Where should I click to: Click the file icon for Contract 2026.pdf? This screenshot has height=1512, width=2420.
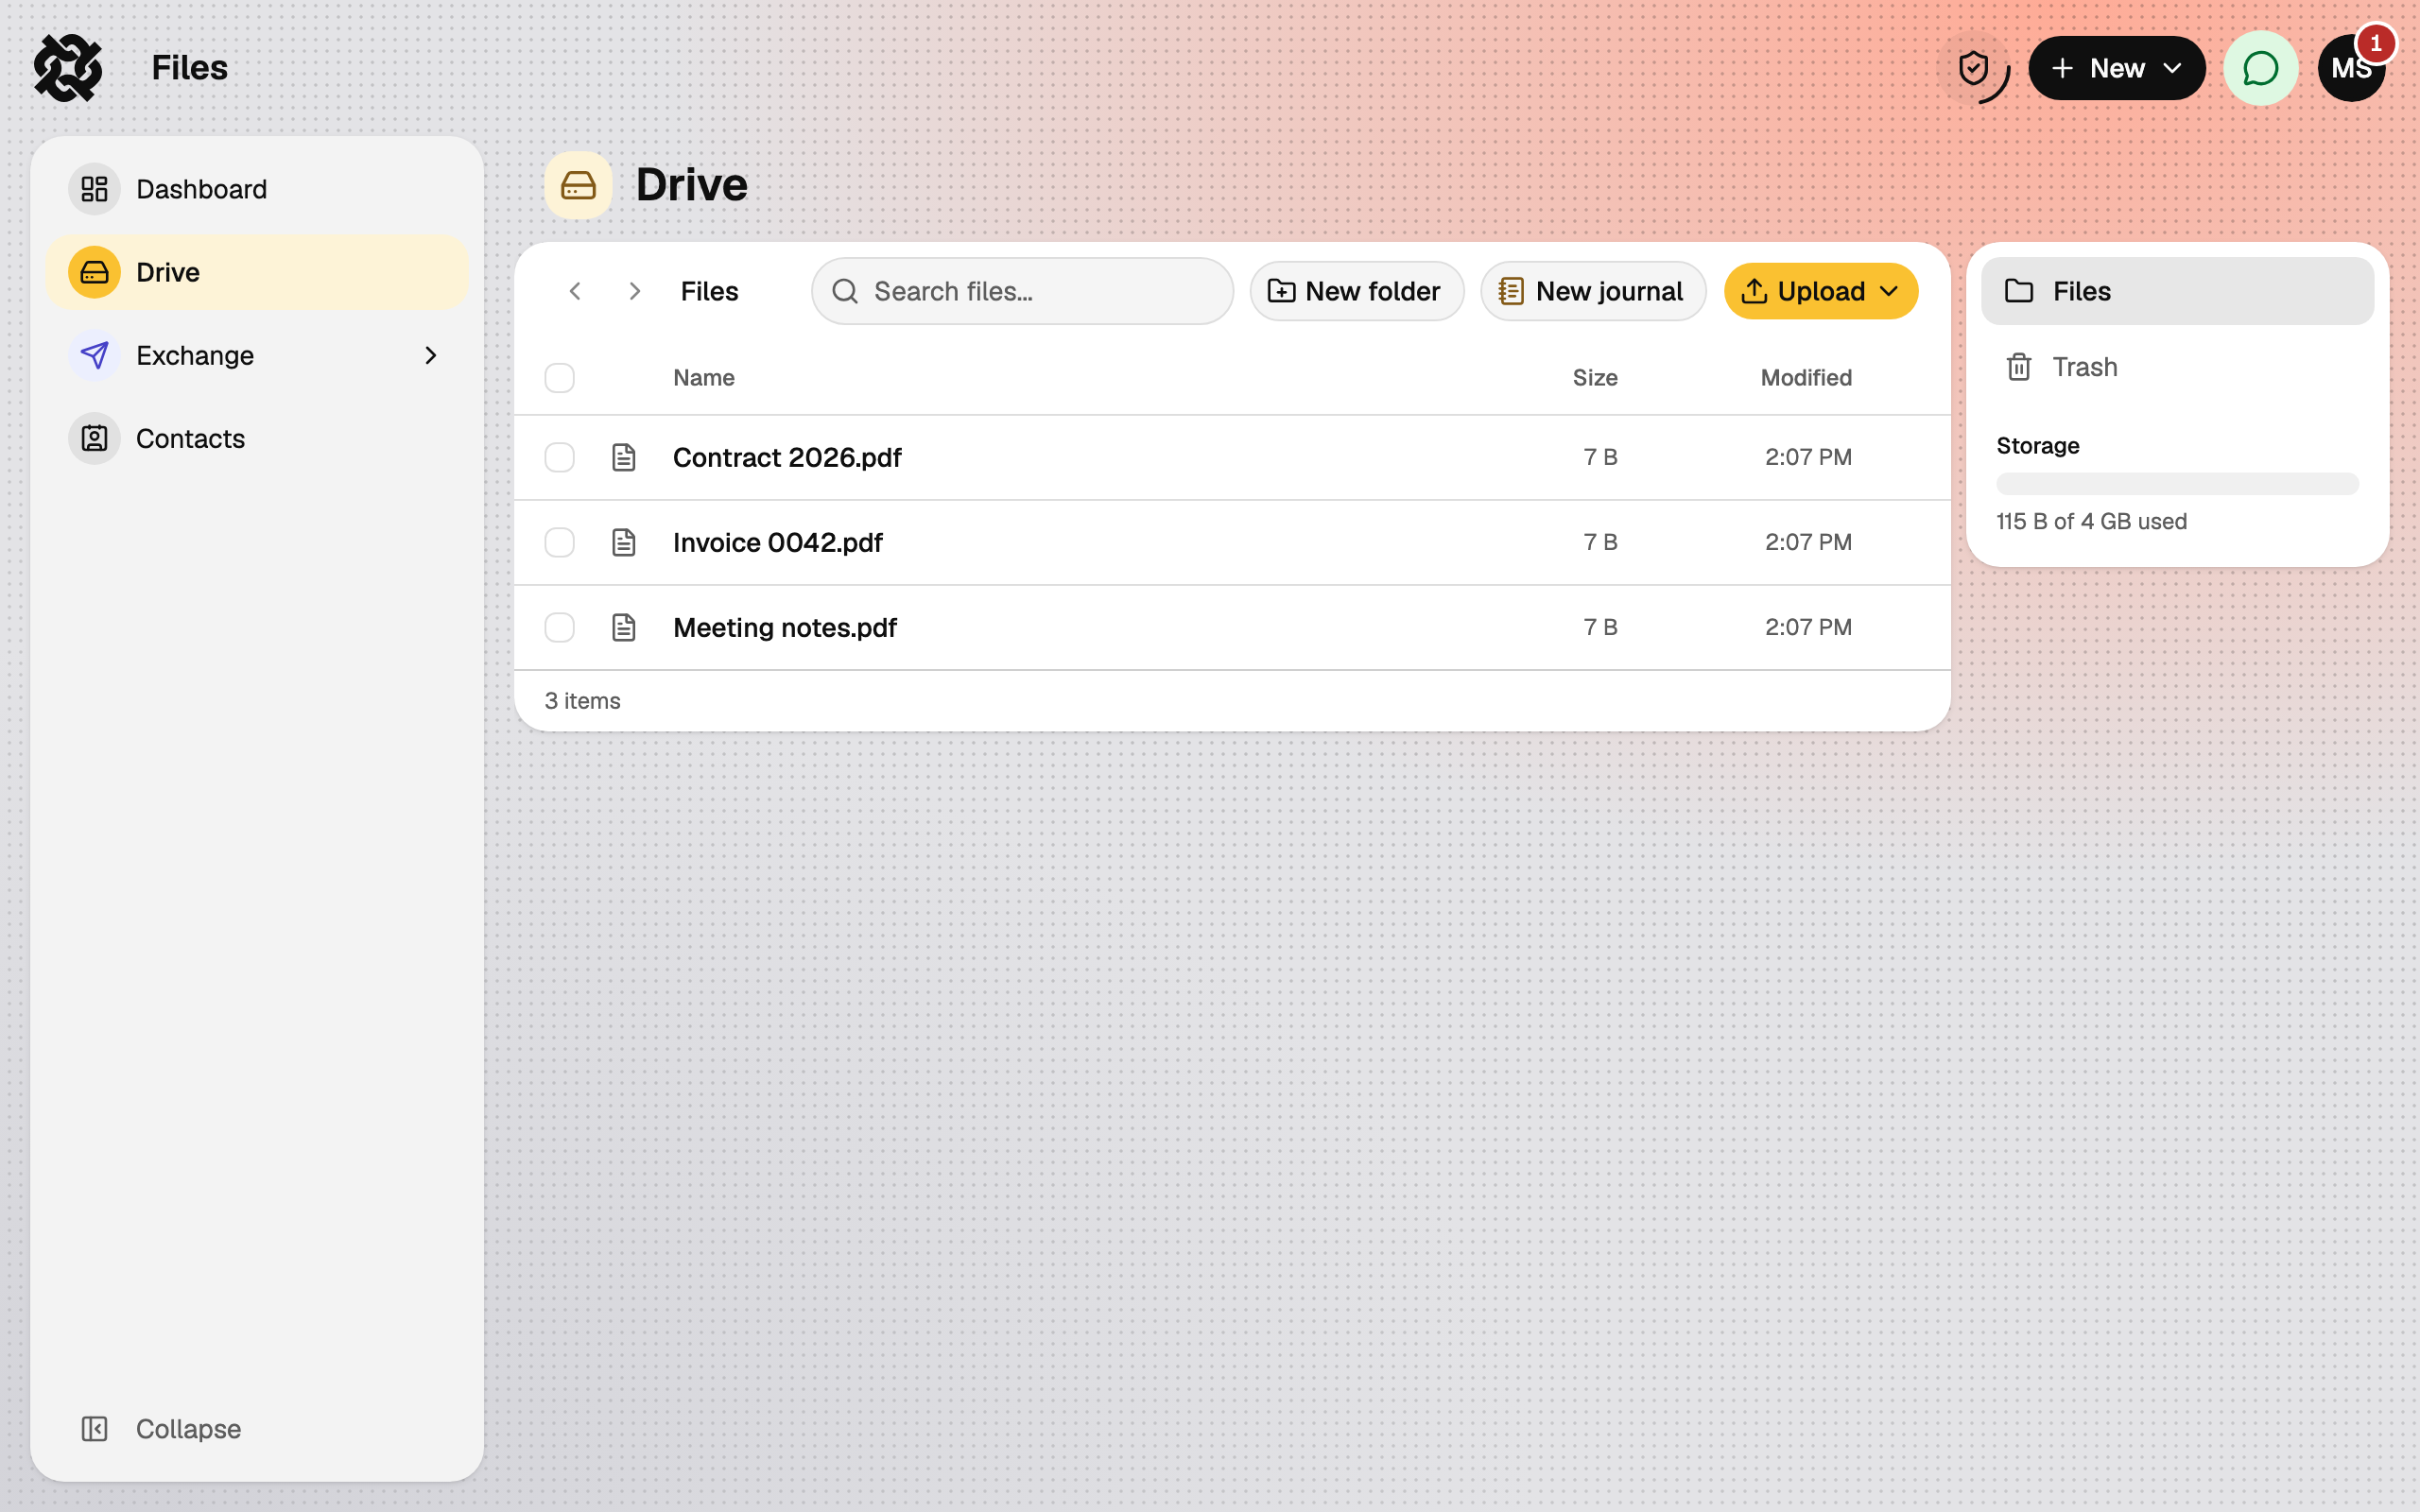624,457
